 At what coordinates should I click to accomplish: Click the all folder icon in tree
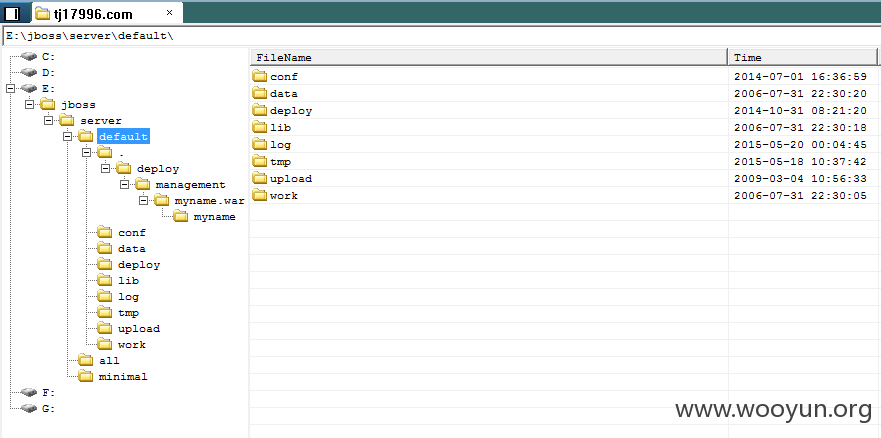(85, 361)
